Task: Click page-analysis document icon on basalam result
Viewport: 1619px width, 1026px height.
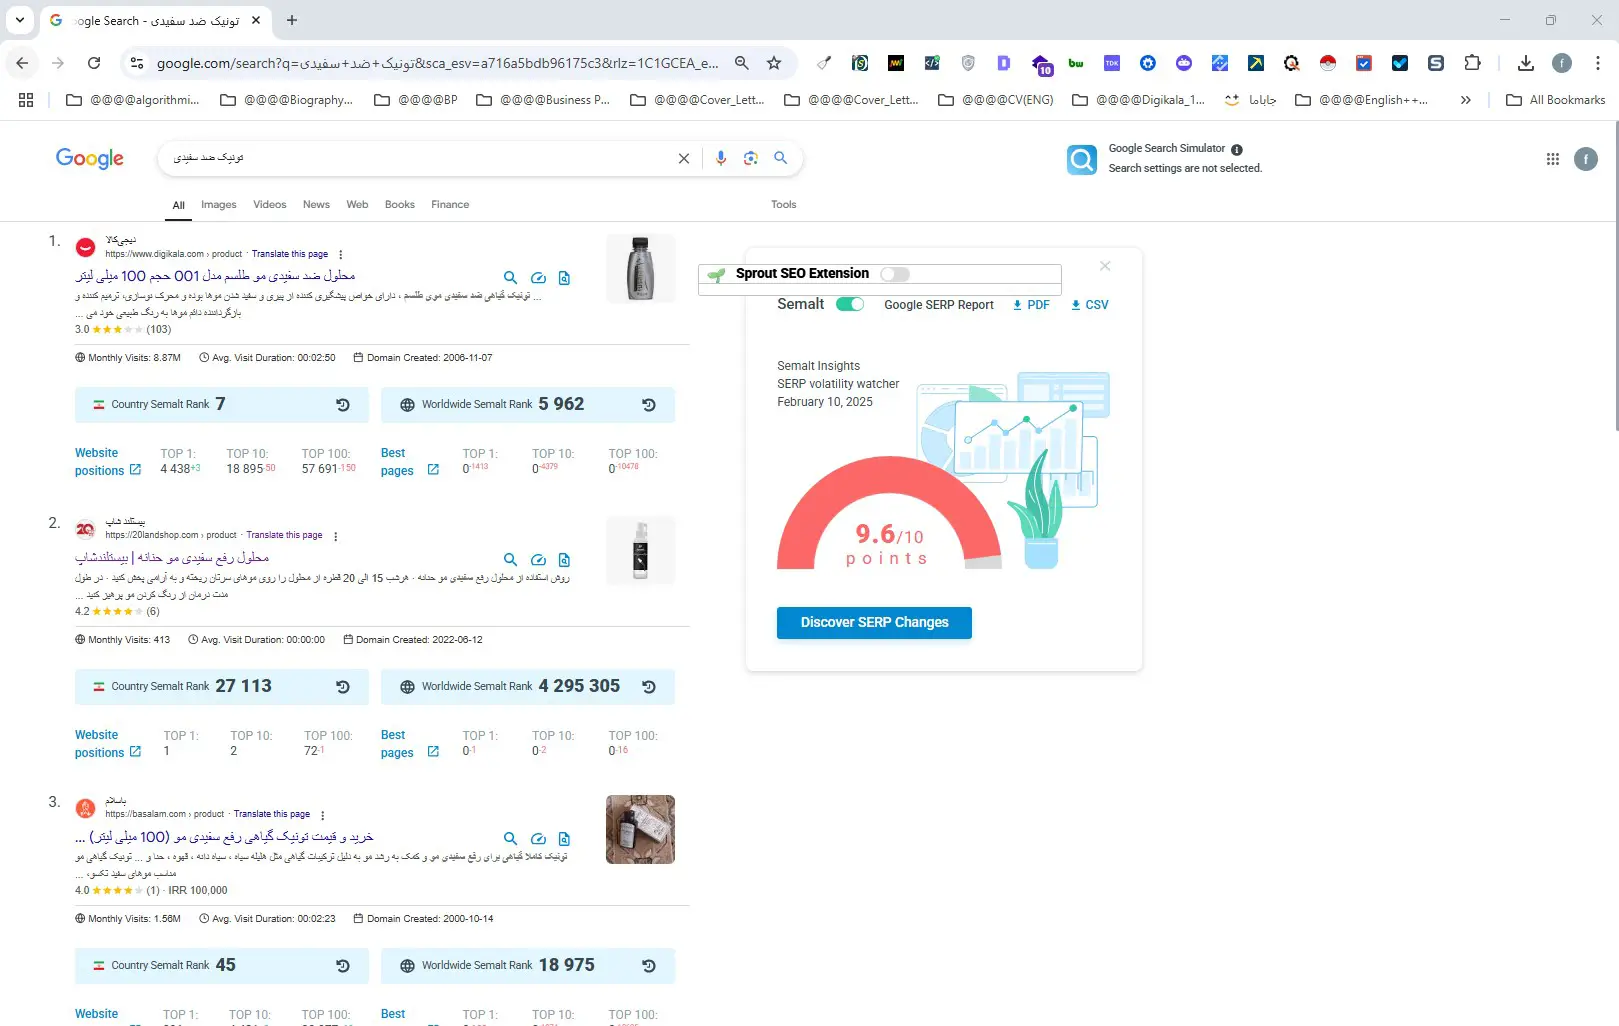Action: (564, 839)
